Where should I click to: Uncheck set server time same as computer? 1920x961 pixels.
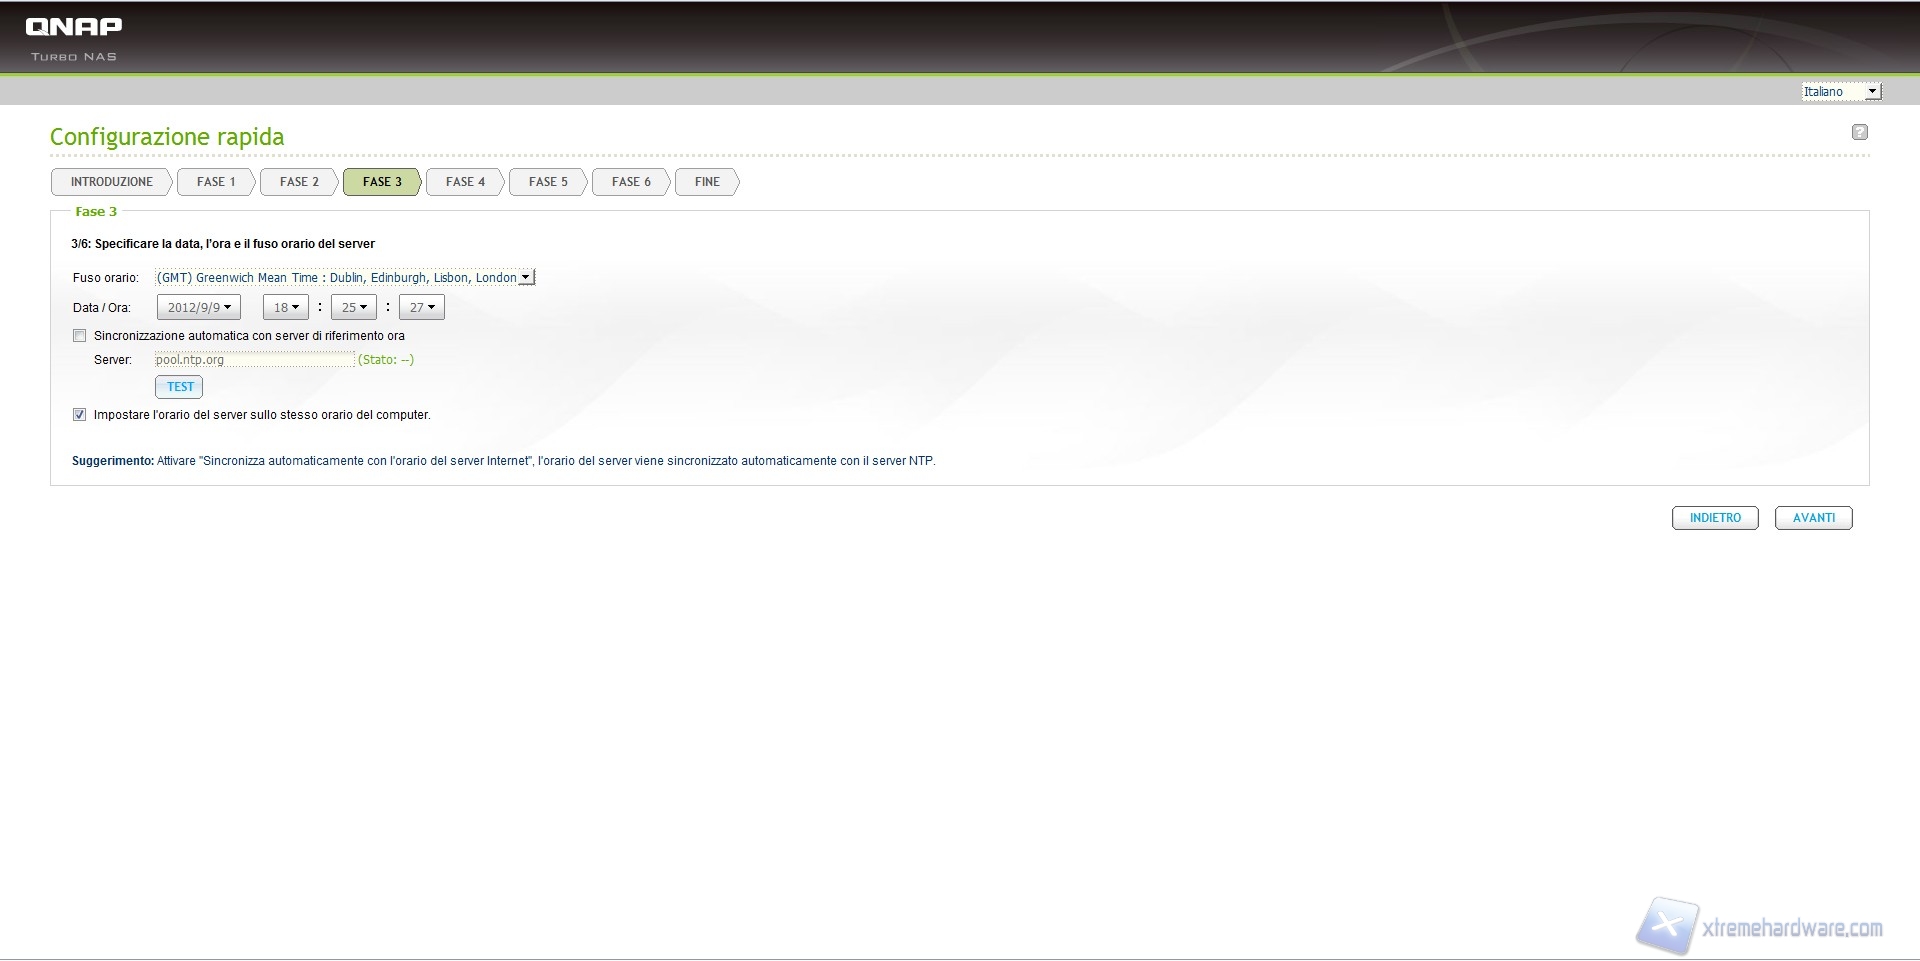(x=80, y=415)
